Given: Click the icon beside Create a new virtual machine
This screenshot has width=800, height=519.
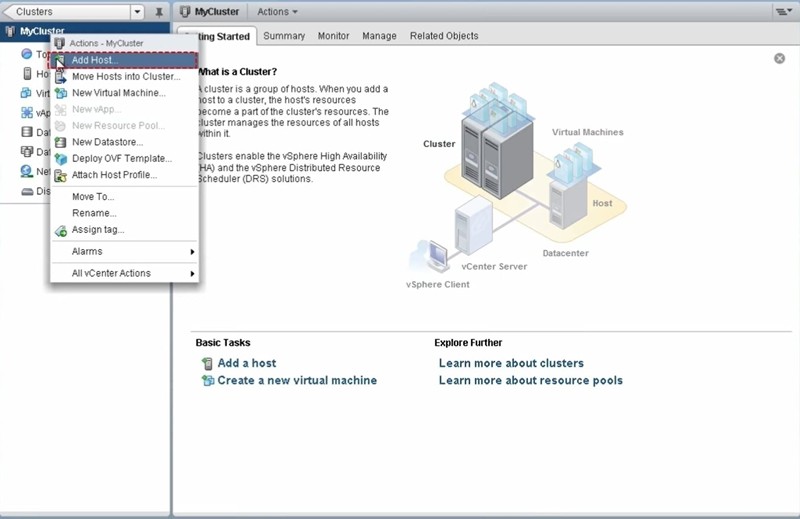Looking at the screenshot, I should (x=208, y=380).
